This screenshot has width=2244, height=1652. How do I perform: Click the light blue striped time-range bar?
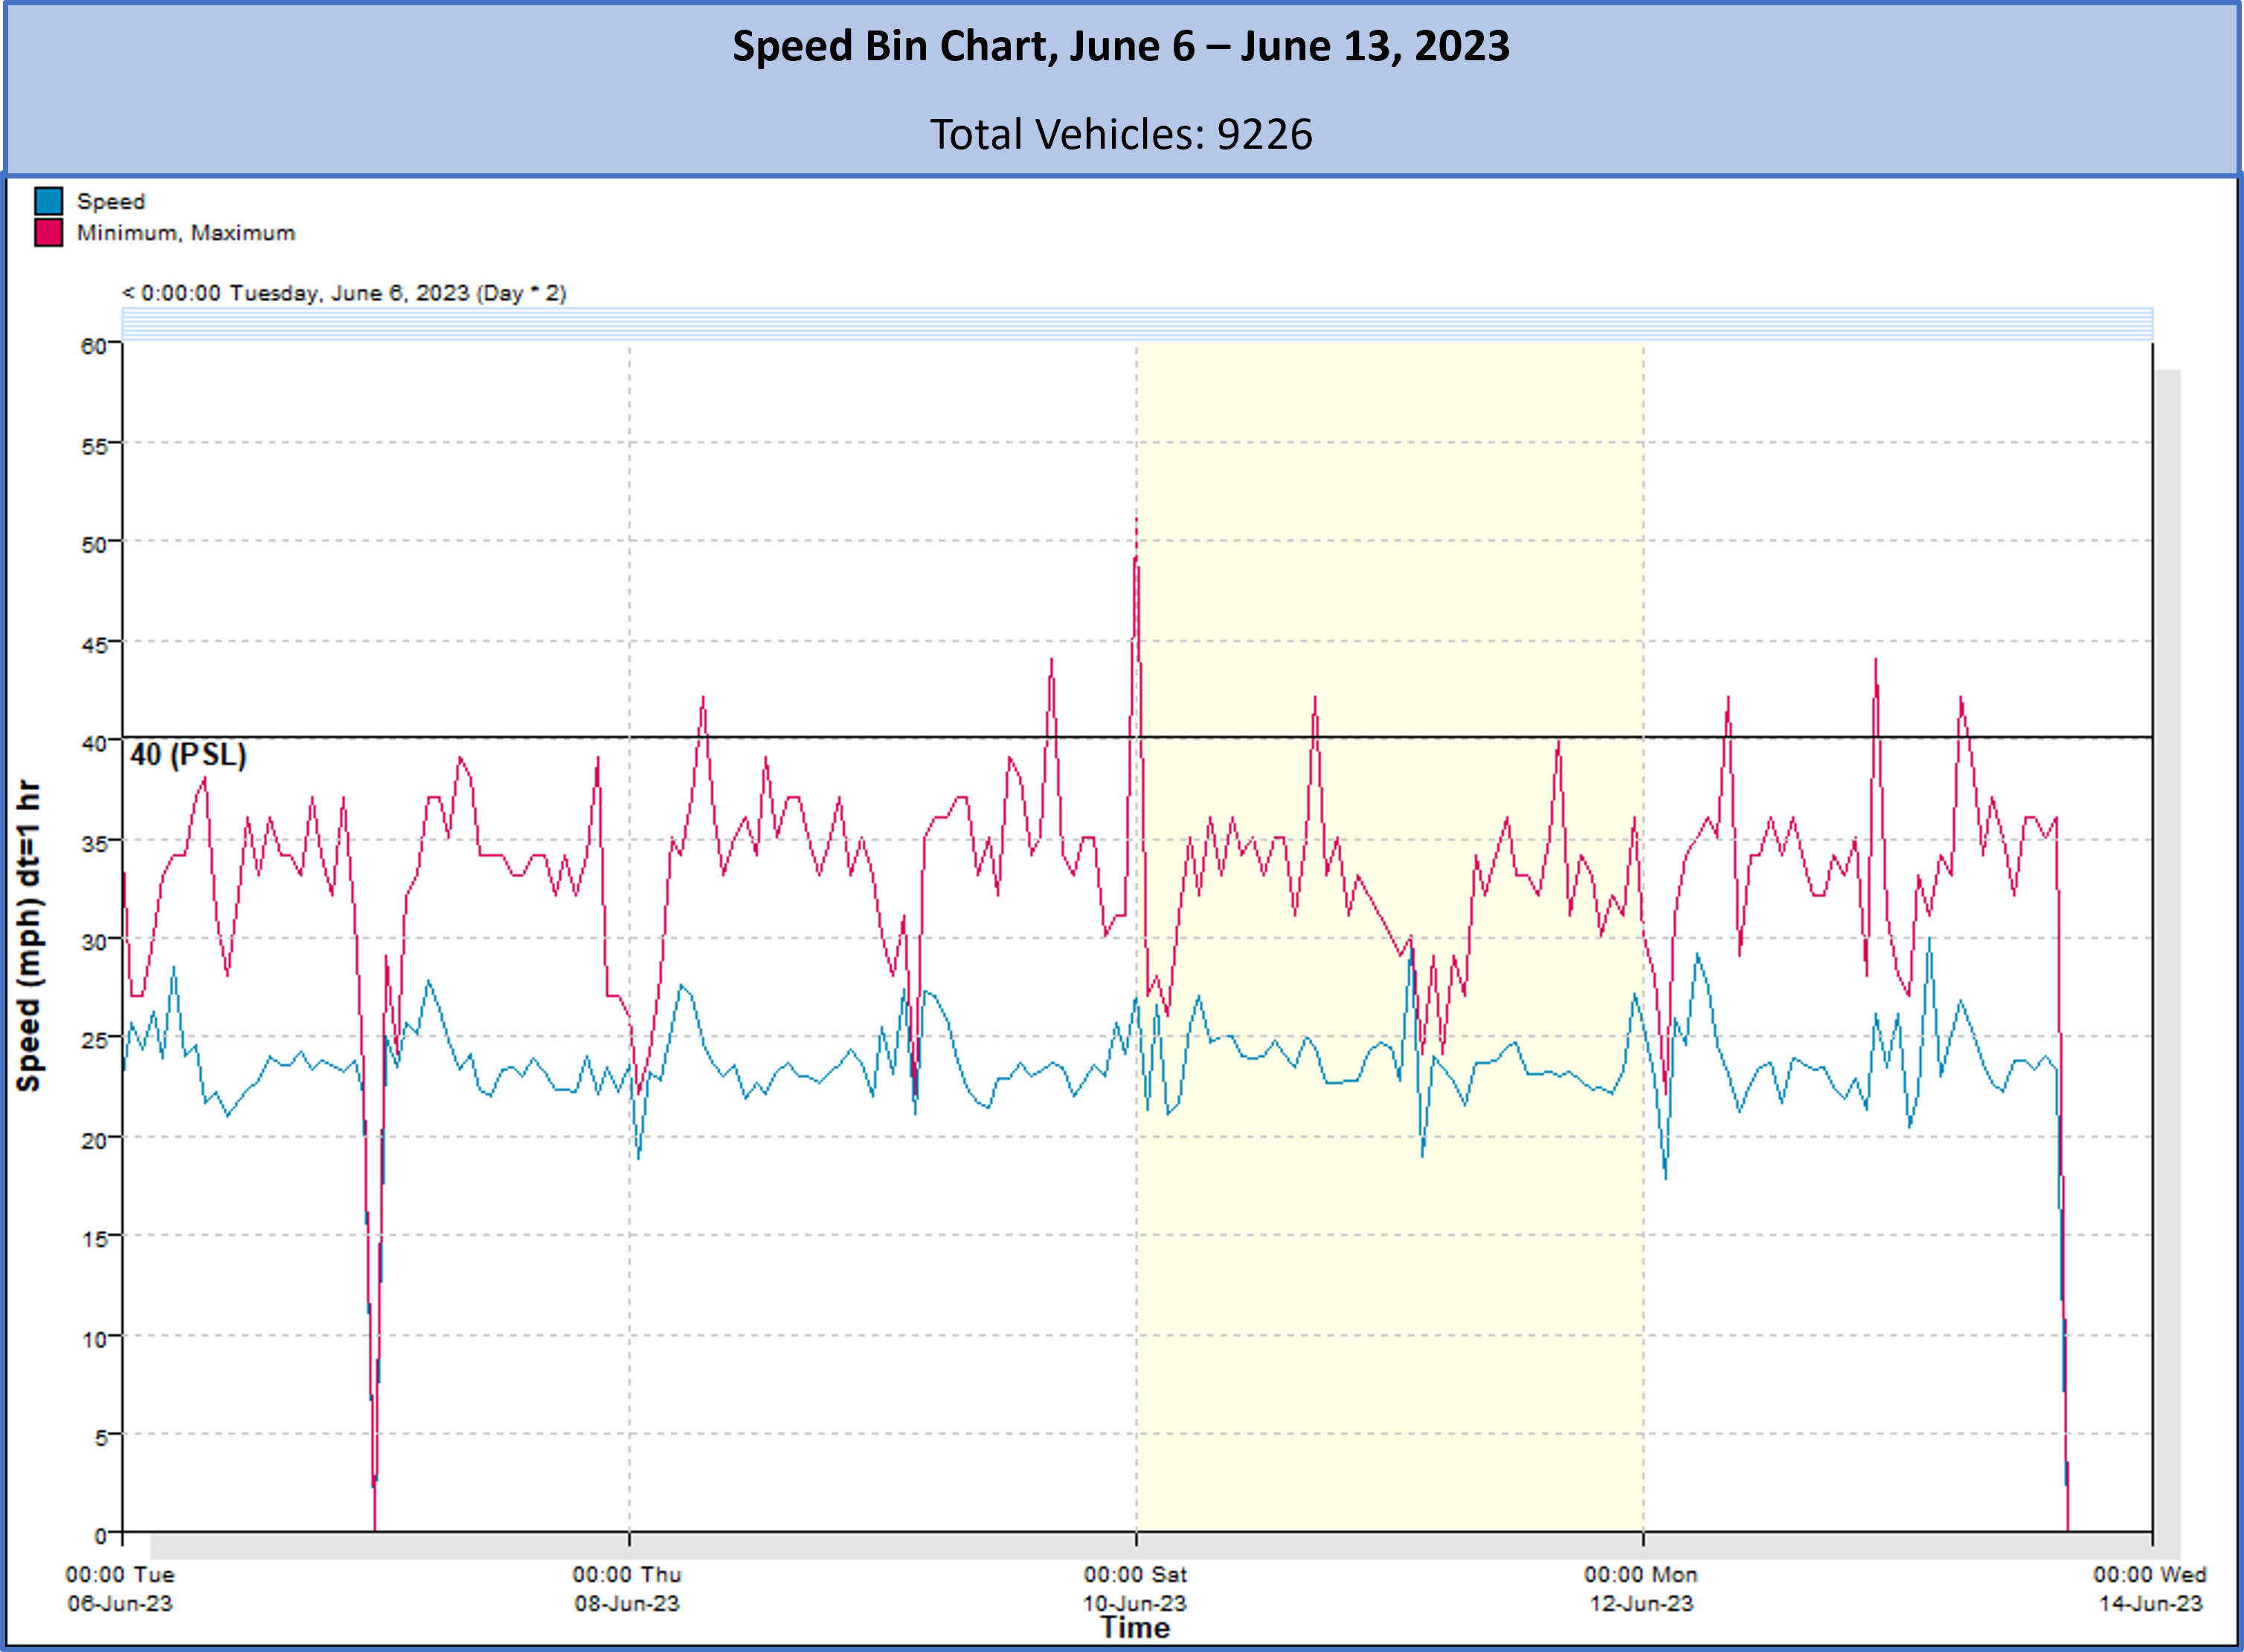pyautogui.click(x=1137, y=324)
